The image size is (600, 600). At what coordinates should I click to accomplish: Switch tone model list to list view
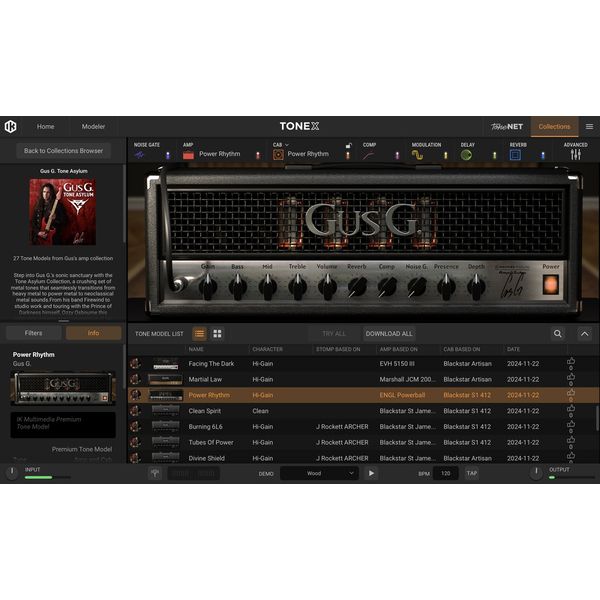(x=199, y=334)
